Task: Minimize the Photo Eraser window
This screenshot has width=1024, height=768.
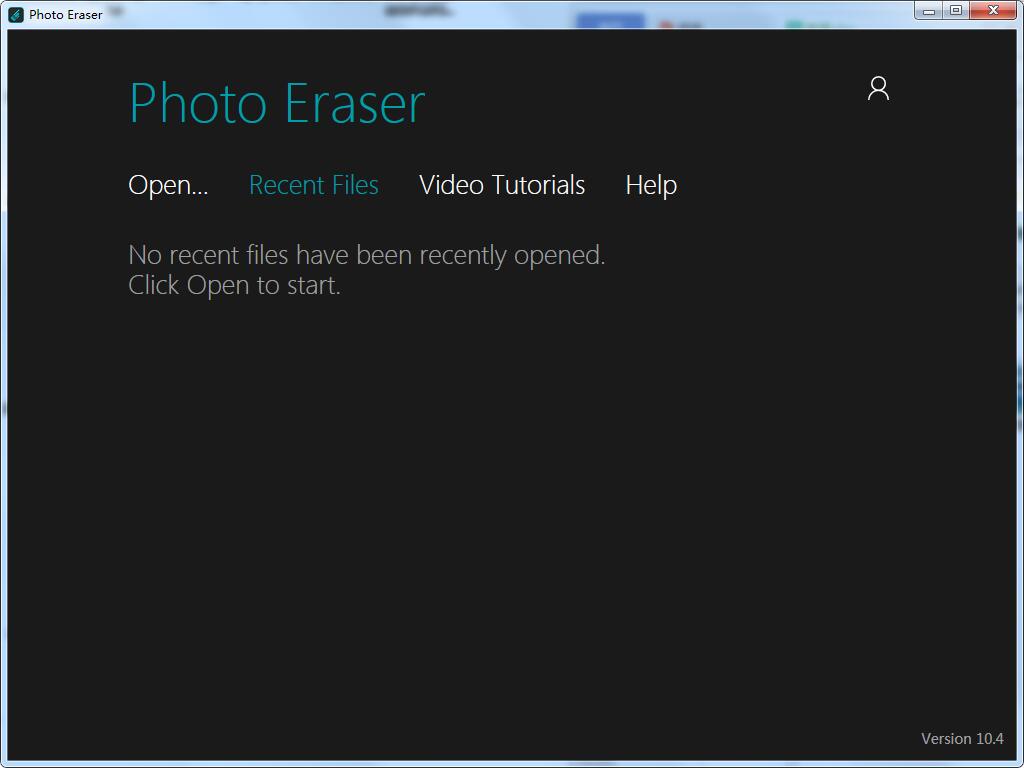Action: pyautogui.click(x=929, y=10)
